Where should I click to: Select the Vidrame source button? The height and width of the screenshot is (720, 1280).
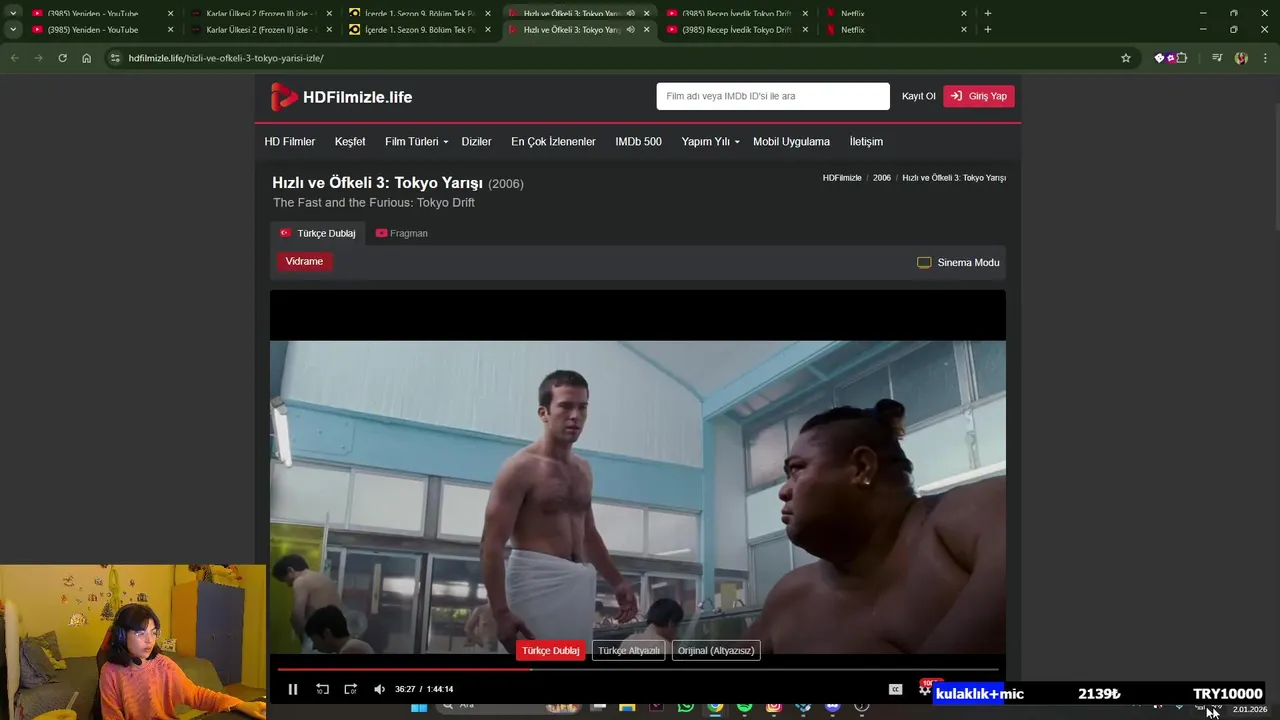[x=304, y=261]
